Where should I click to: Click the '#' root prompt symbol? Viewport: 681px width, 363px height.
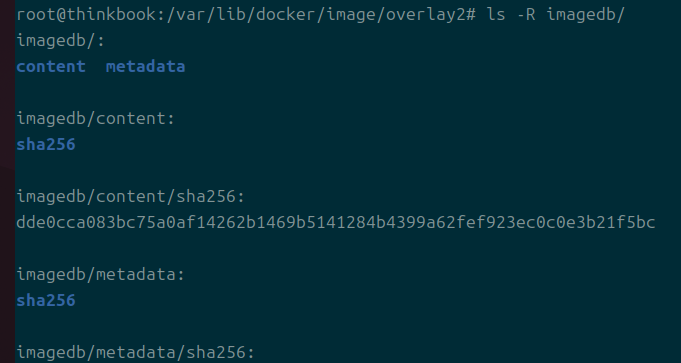click(x=471, y=14)
